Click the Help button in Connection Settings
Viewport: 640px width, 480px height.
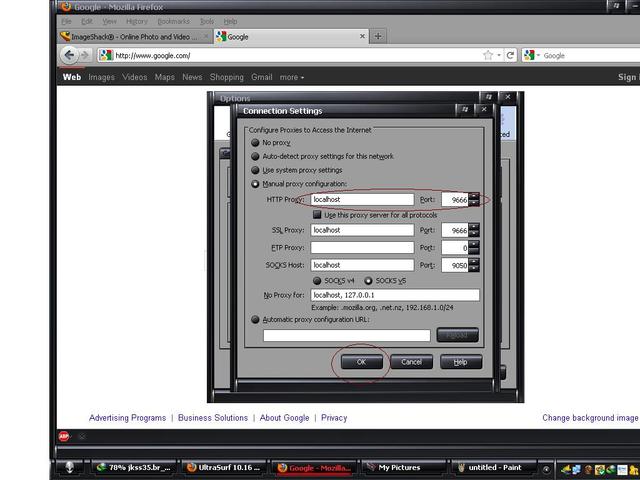click(x=461, y=362)
